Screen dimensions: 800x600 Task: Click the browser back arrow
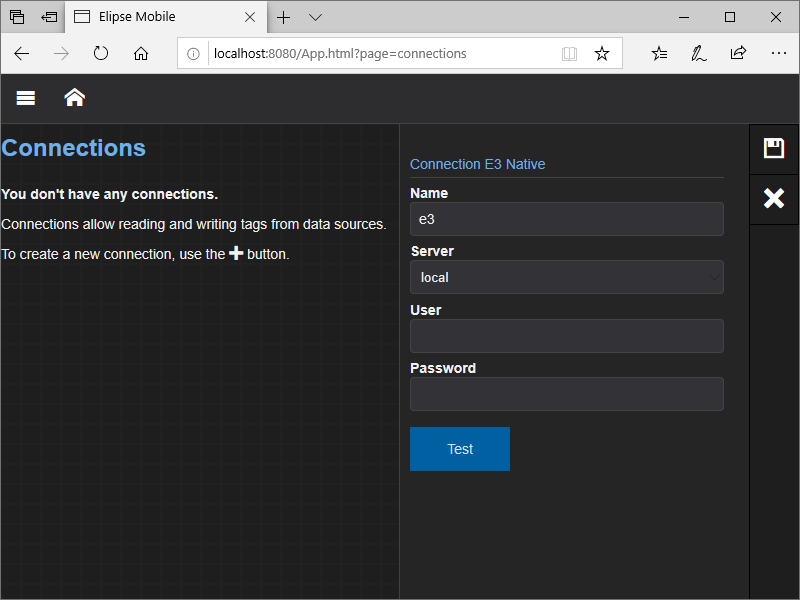point(22,53)
